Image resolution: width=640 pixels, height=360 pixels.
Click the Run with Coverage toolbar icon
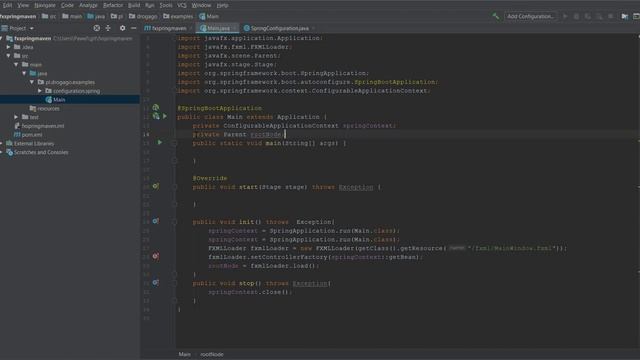[588, 16]
